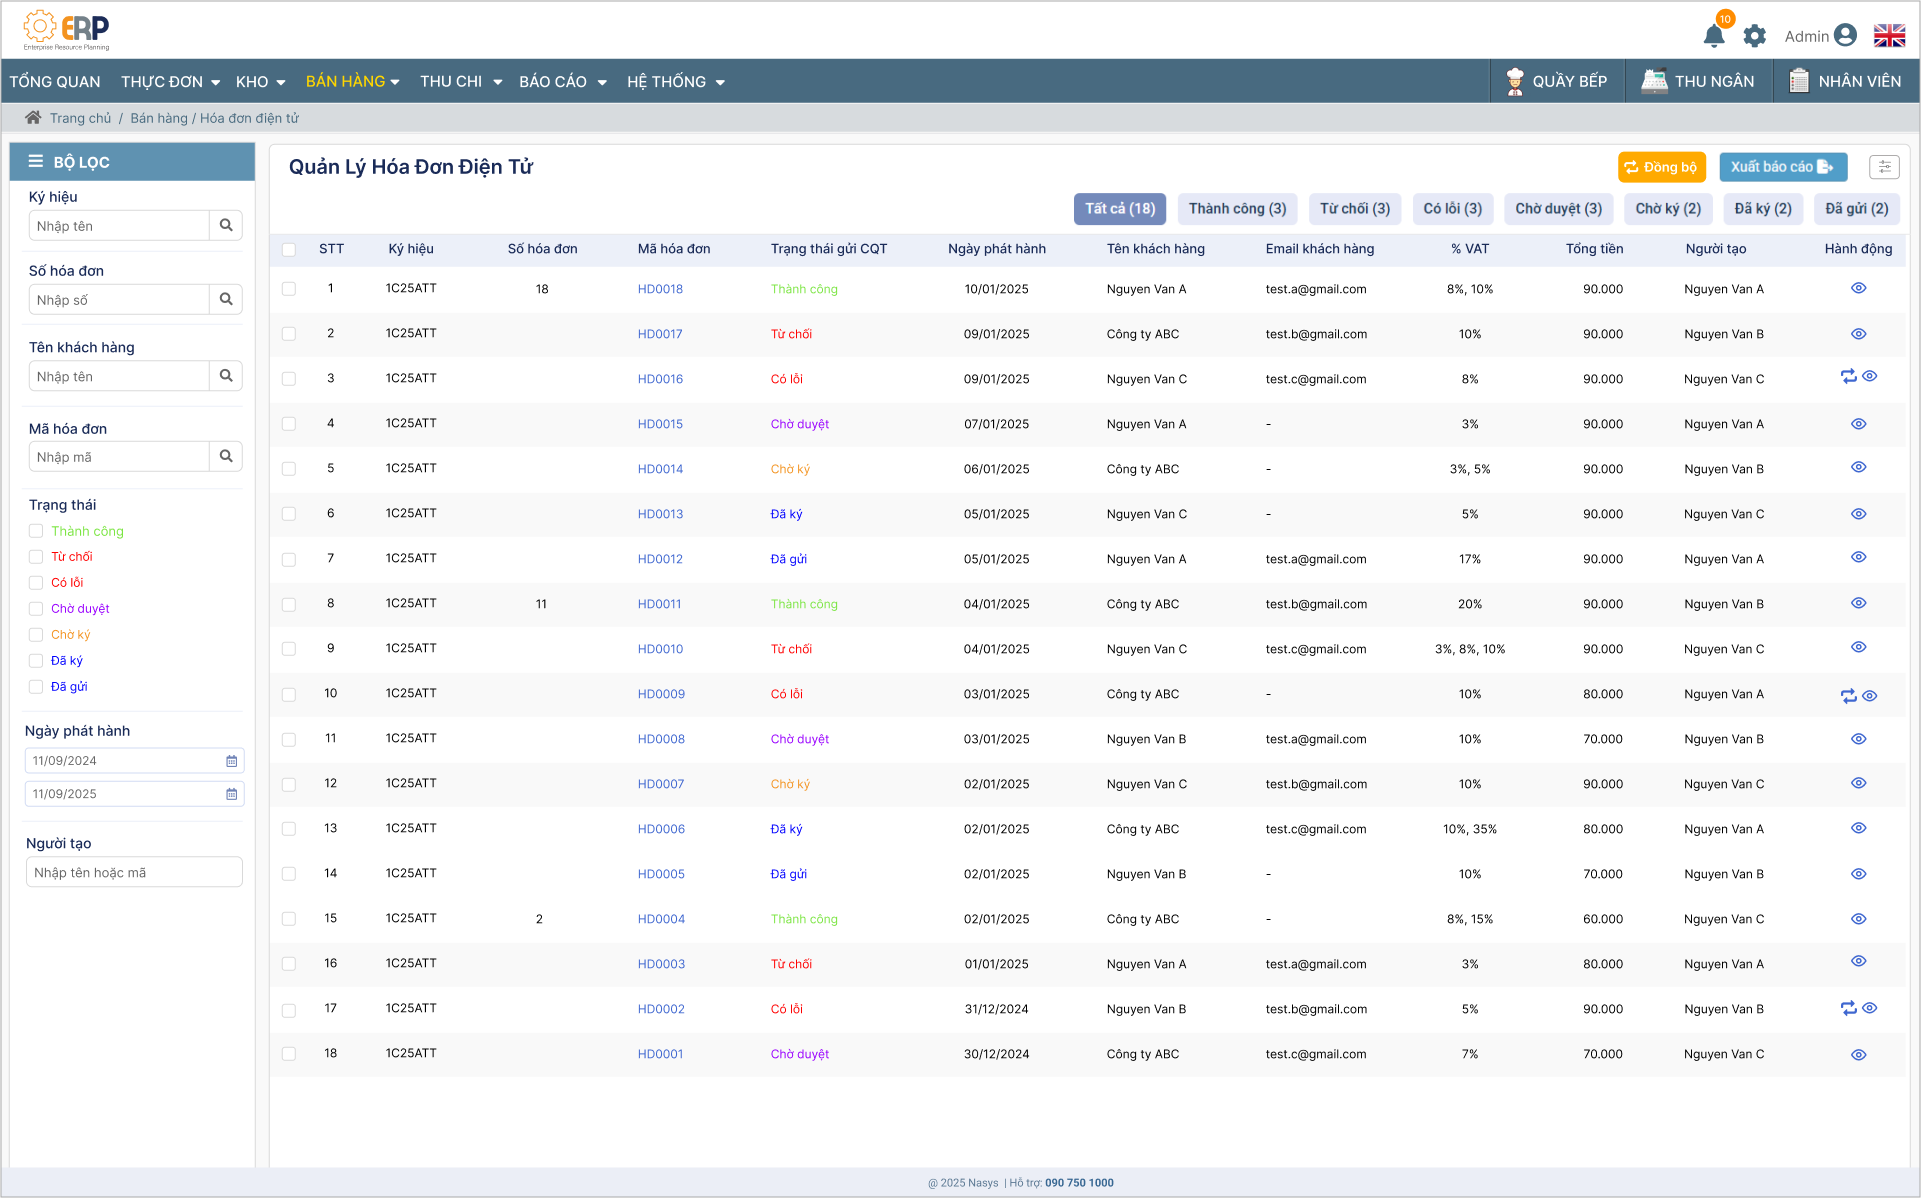Focus the Mã hóa đơn Nhập mã input

119,456
